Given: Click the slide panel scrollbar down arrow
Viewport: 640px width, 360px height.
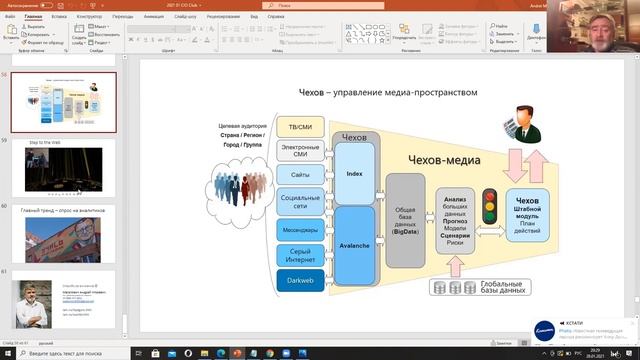Looking at the screenshot, I should tap(124, 336).
